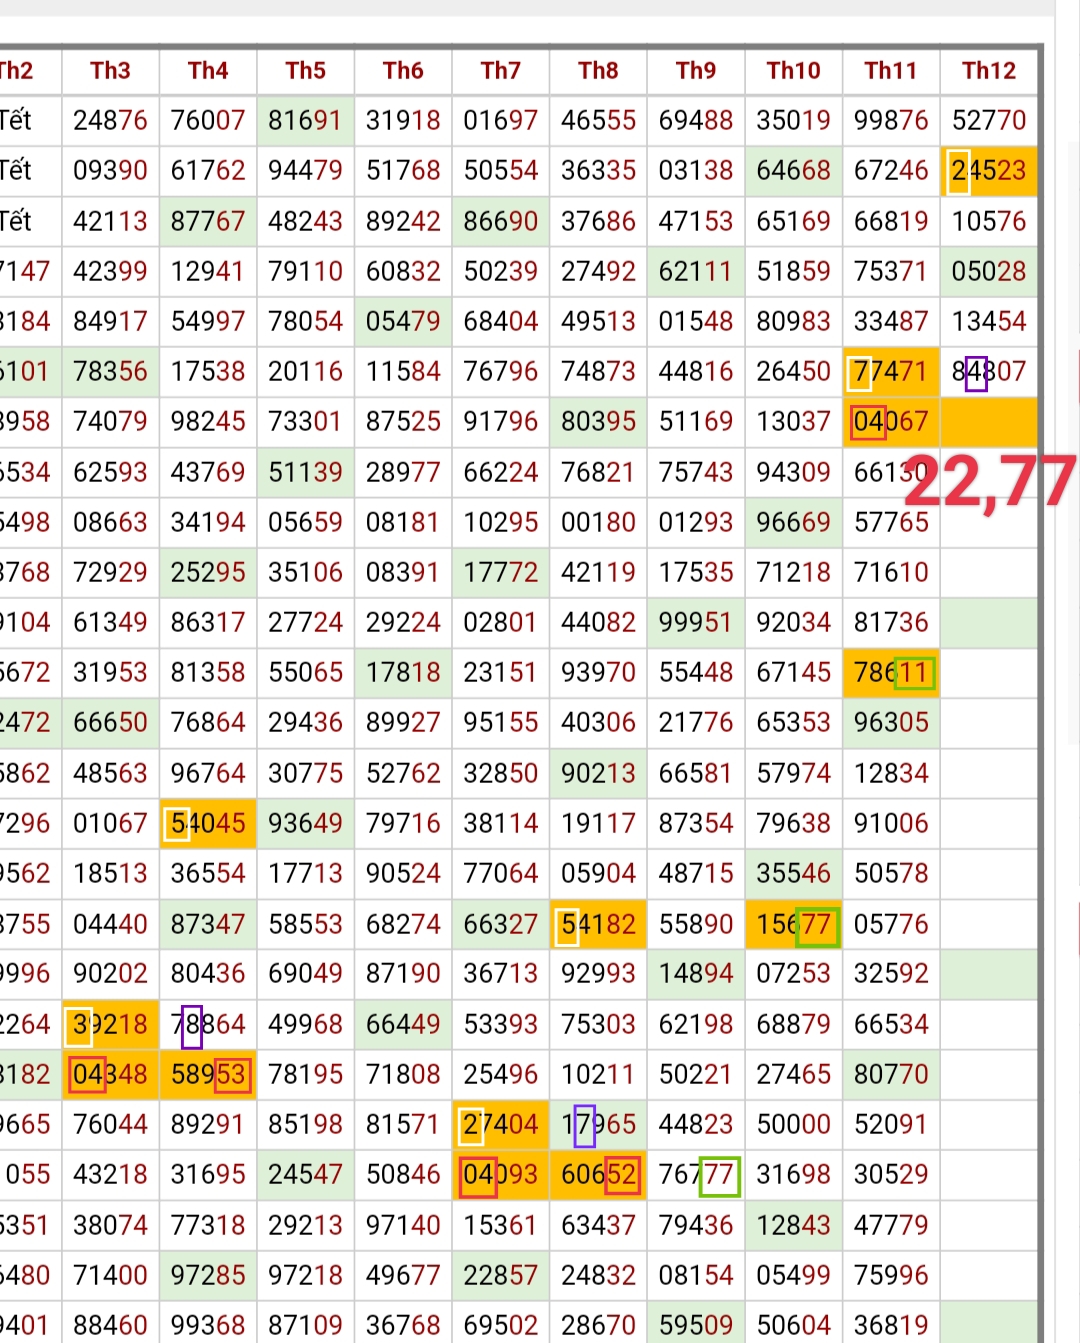1080x1343 pixels.
Task: Click the number 50000
Action: pos(793,1124)
